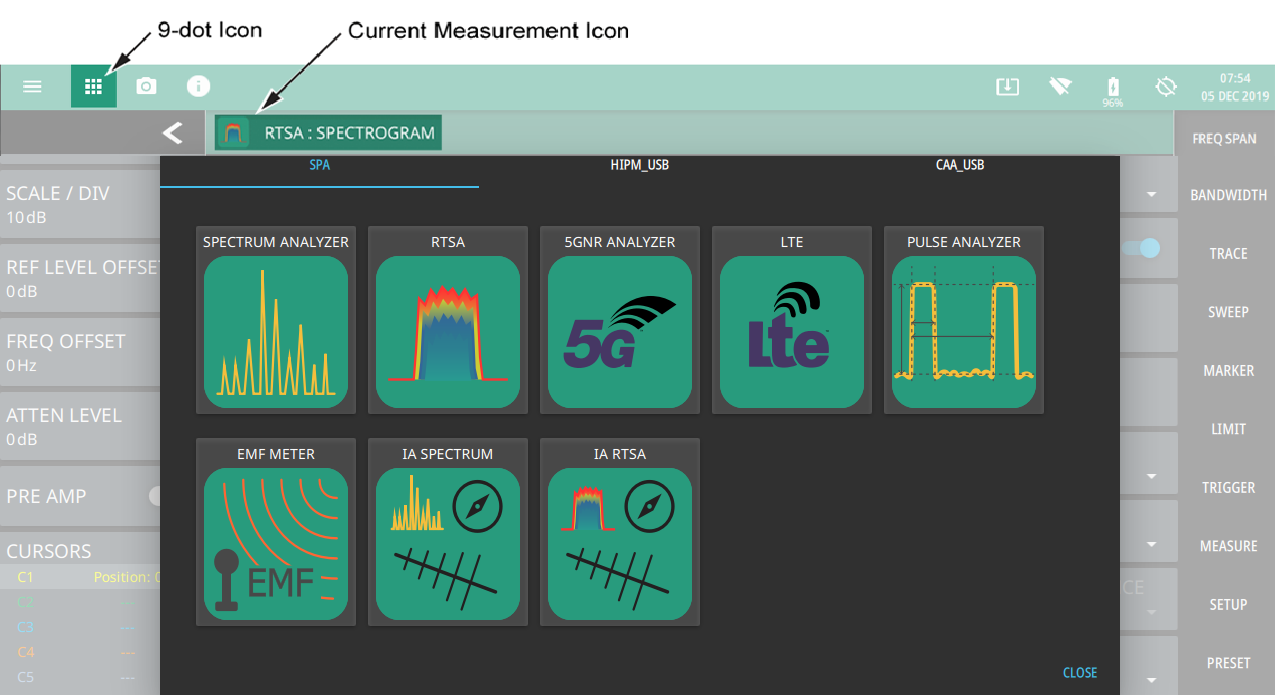Open the MARKER menu button
Image resolution: width=1275 pixels, height=695 pixels.
(x=1228, y=371)
